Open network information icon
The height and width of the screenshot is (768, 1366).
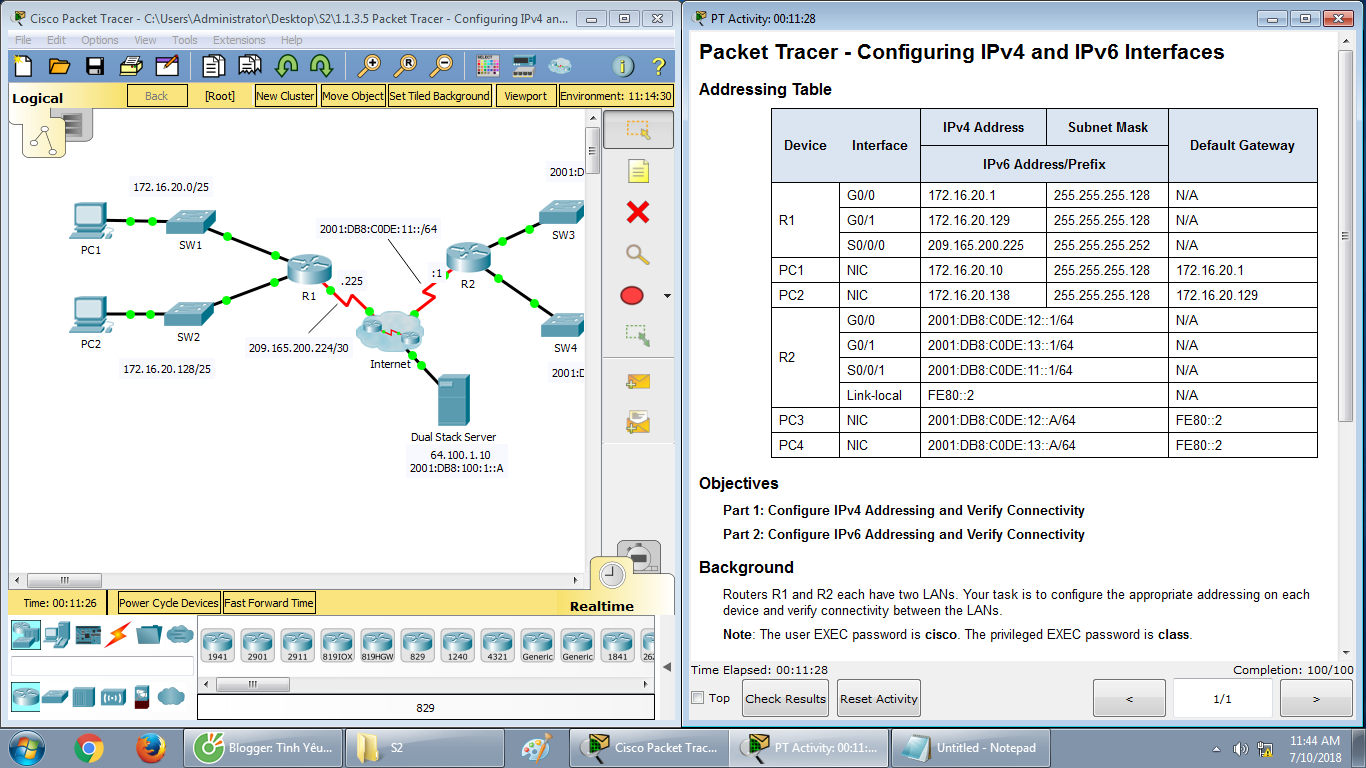point(623,66)
